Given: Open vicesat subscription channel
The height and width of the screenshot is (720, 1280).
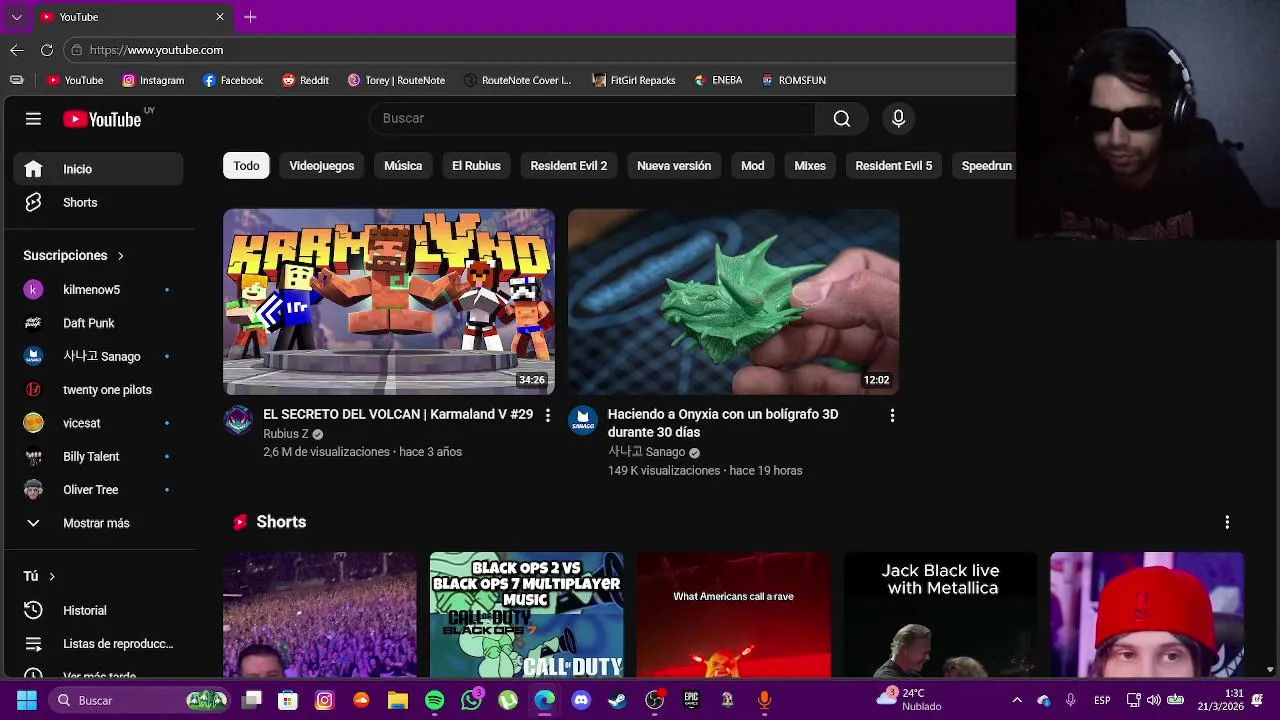Looking at the screenshot, I should 98,423.
